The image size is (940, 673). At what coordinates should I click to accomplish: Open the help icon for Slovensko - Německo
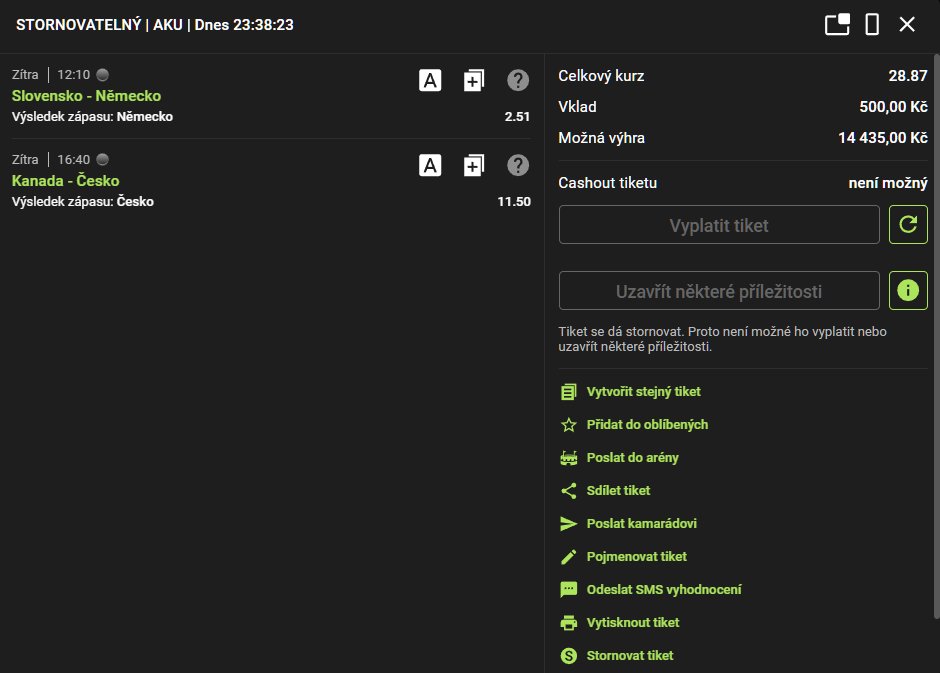[x=518, y=80]
